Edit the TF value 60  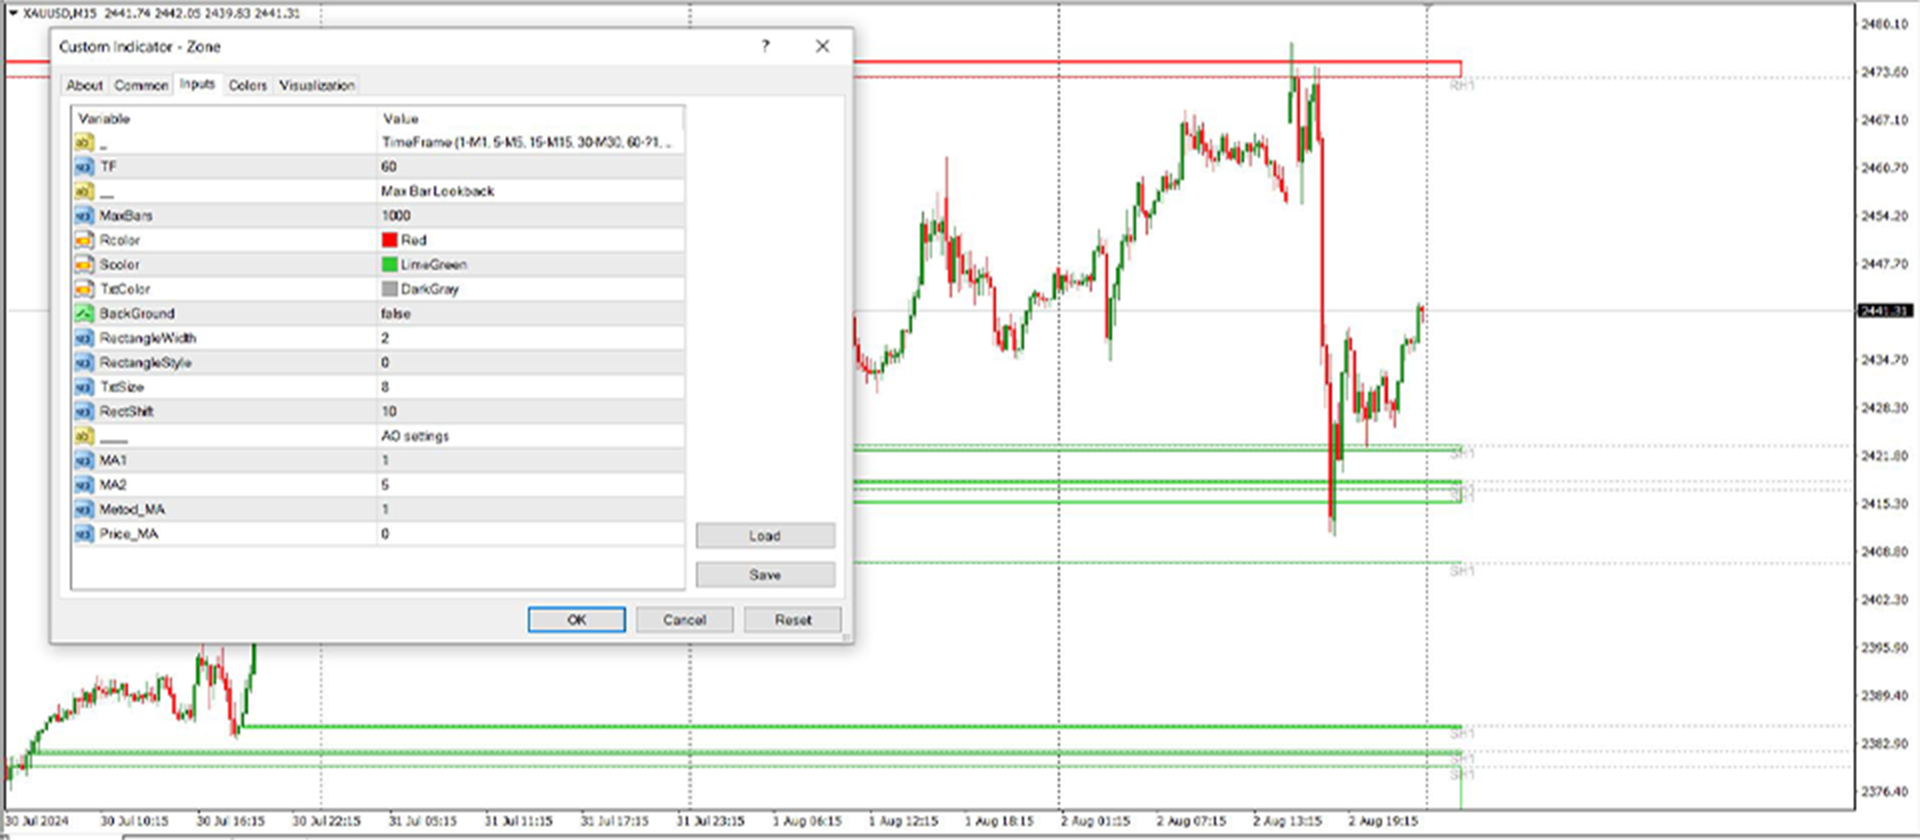530,167
